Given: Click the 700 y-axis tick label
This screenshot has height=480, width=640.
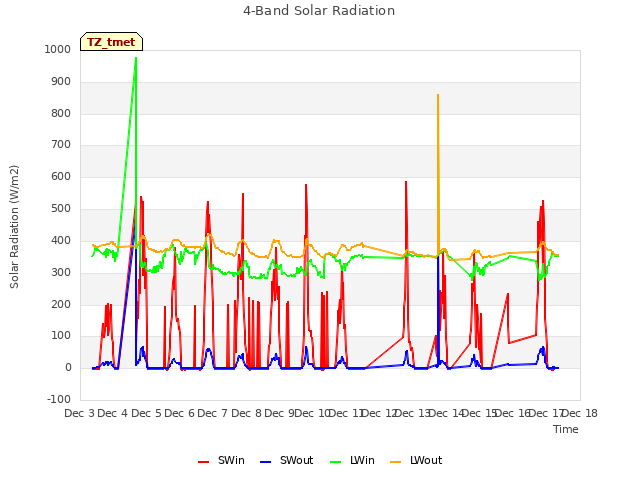Looking at the screenshot, I should point(61,144).
